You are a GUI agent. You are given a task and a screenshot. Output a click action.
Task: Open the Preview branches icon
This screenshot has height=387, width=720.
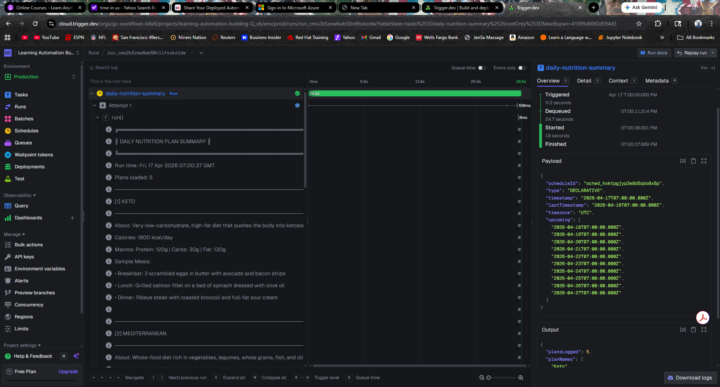(x=8, y=292)
